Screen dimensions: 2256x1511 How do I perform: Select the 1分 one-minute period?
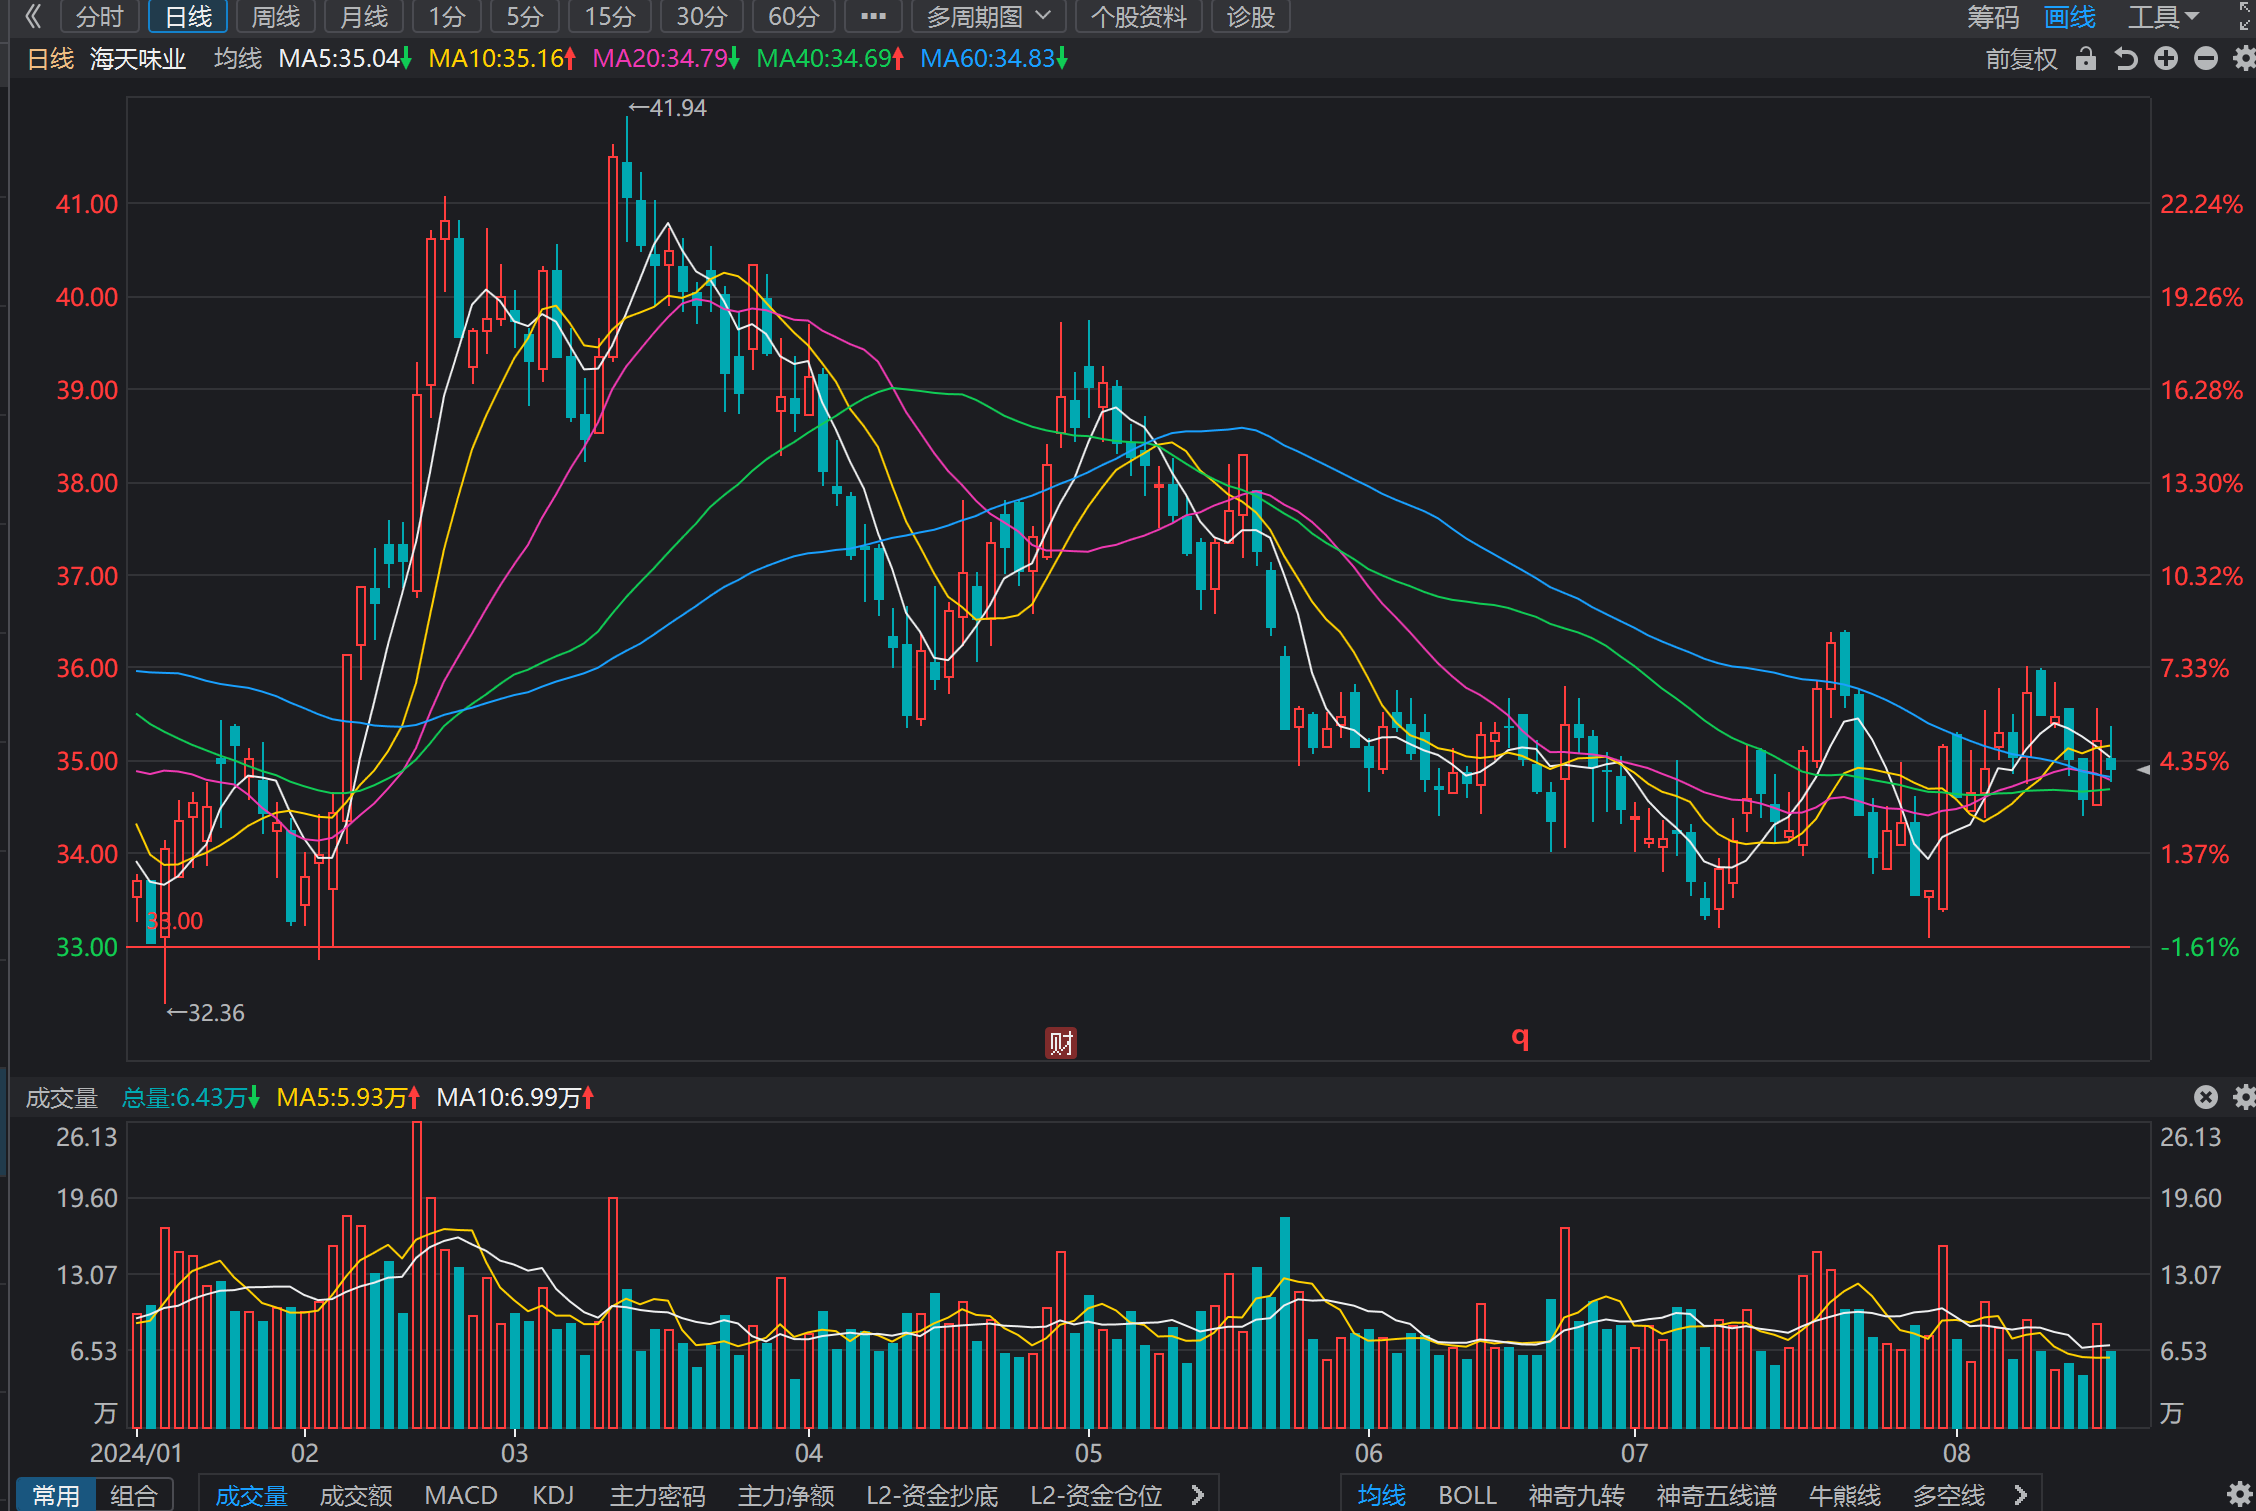coord(447,16)
